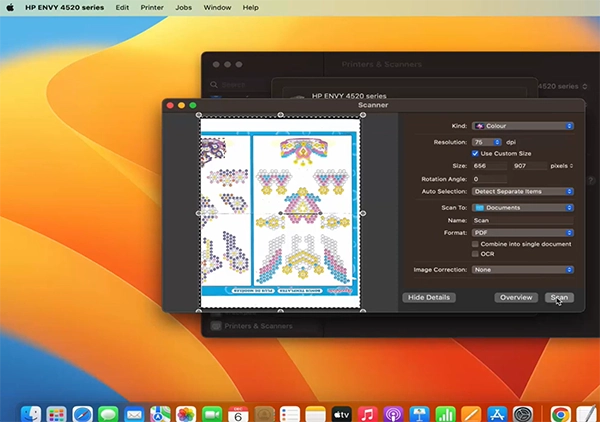This screenshot has height=422, width=600.
Task: Open the HP ENVY 4520 series menu
Action: (x=65, y=7)
